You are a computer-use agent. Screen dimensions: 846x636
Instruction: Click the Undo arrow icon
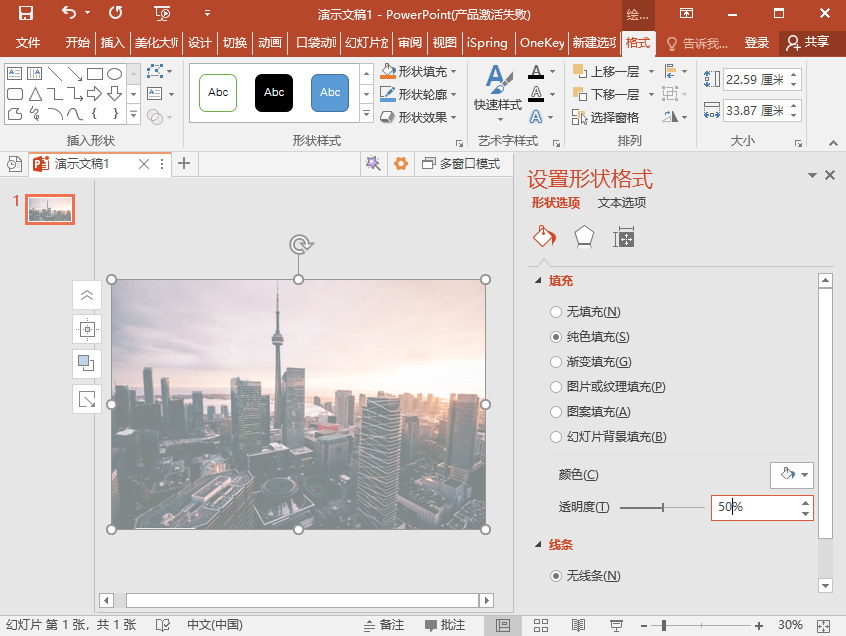68,14
